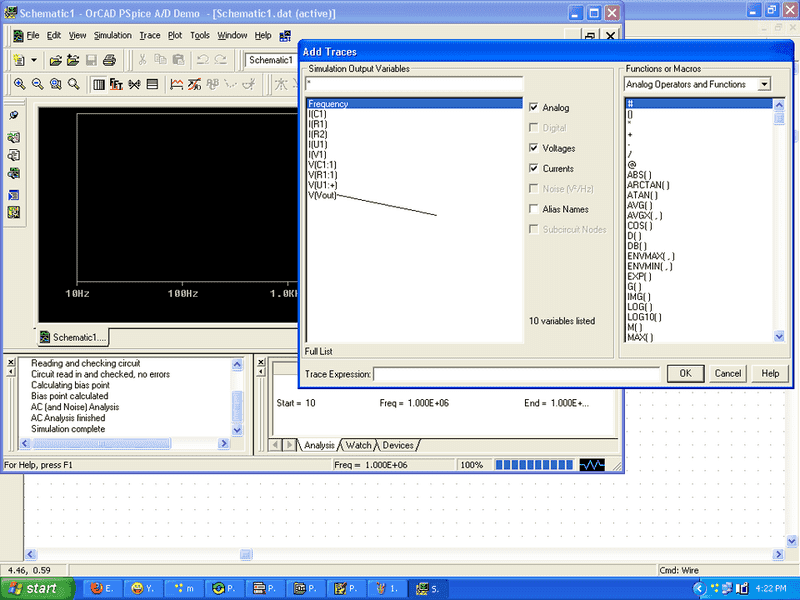The height and width of the screenshot is (600, 800).
Task: Click the Zoom In magnifier icon
Action: point(19,84)
